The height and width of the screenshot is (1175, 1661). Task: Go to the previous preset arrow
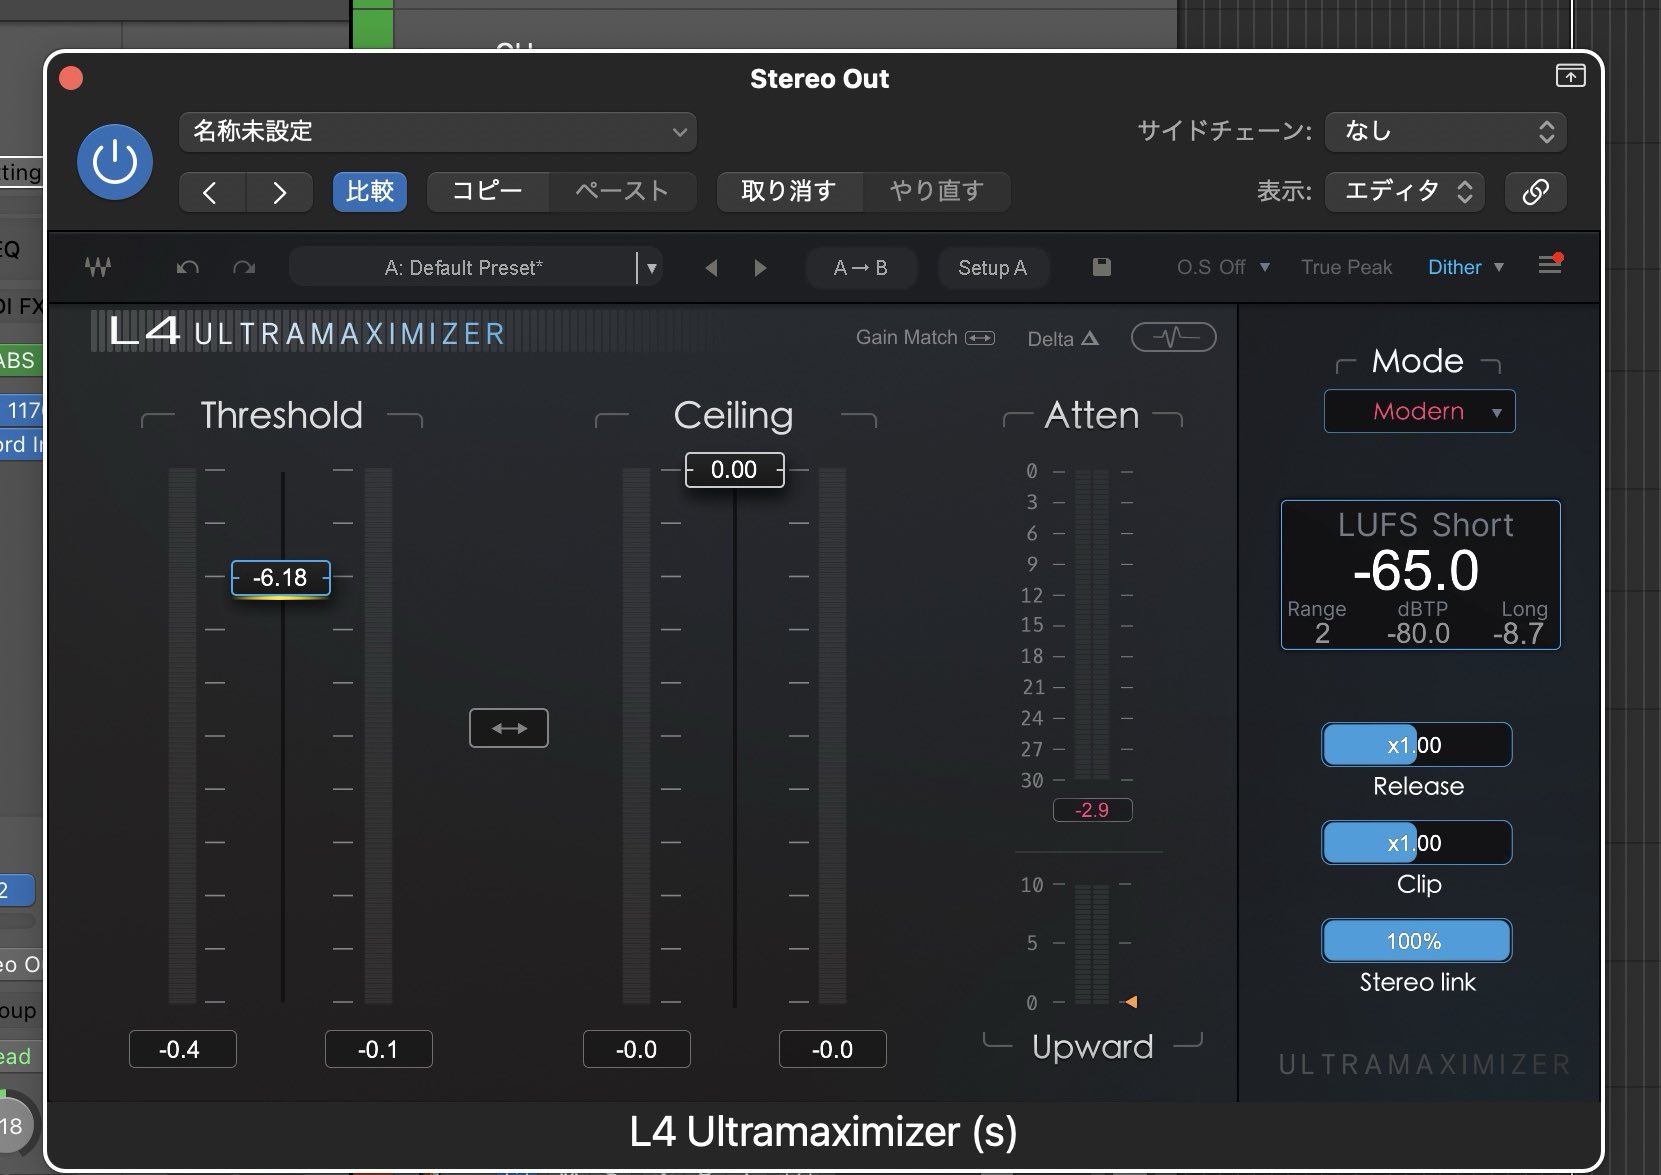point(212,192)
